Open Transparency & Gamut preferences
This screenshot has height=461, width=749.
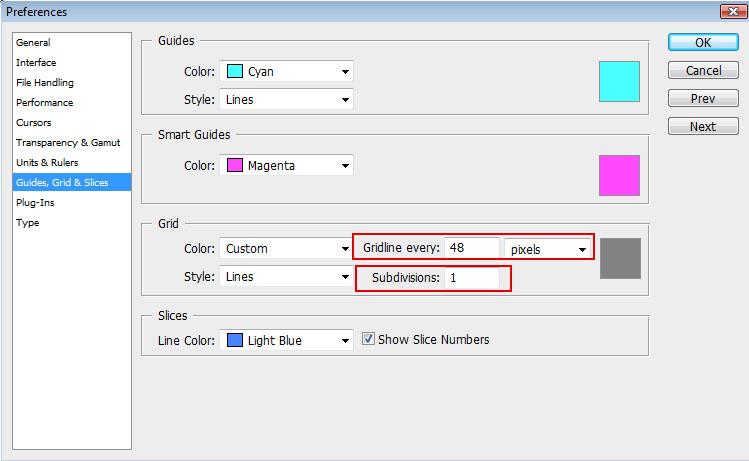tap(66, 143)
